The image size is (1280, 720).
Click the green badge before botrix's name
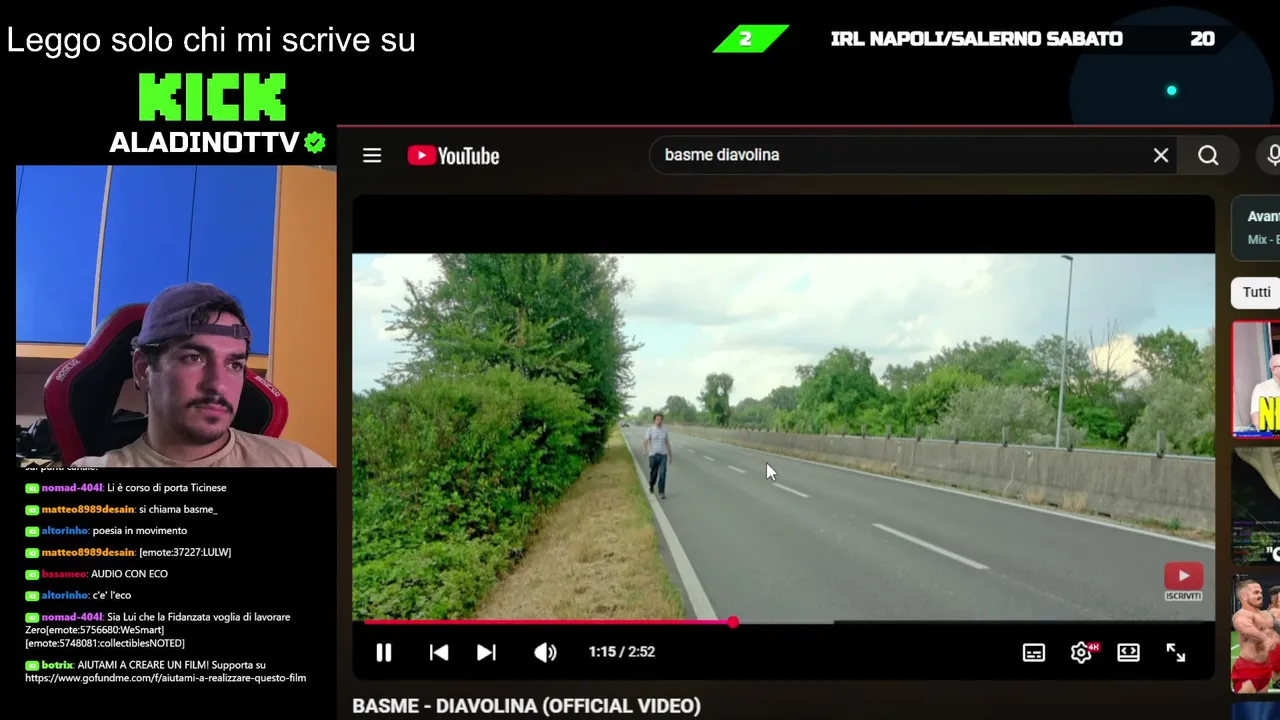pos(32,665)
